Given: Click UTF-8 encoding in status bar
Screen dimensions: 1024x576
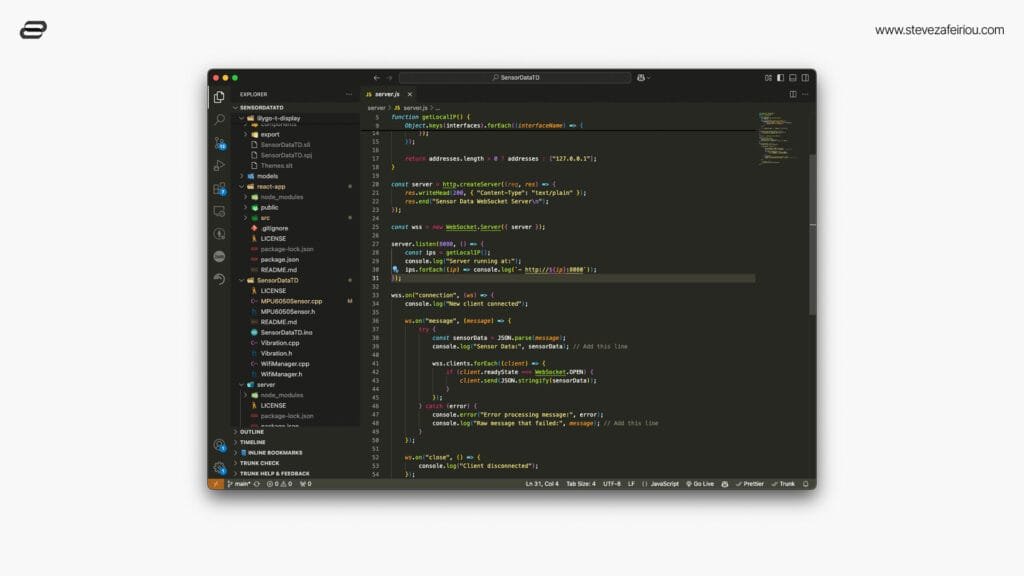Looking at the screenshot, I should pyautogui.click(x=612, y=484).
